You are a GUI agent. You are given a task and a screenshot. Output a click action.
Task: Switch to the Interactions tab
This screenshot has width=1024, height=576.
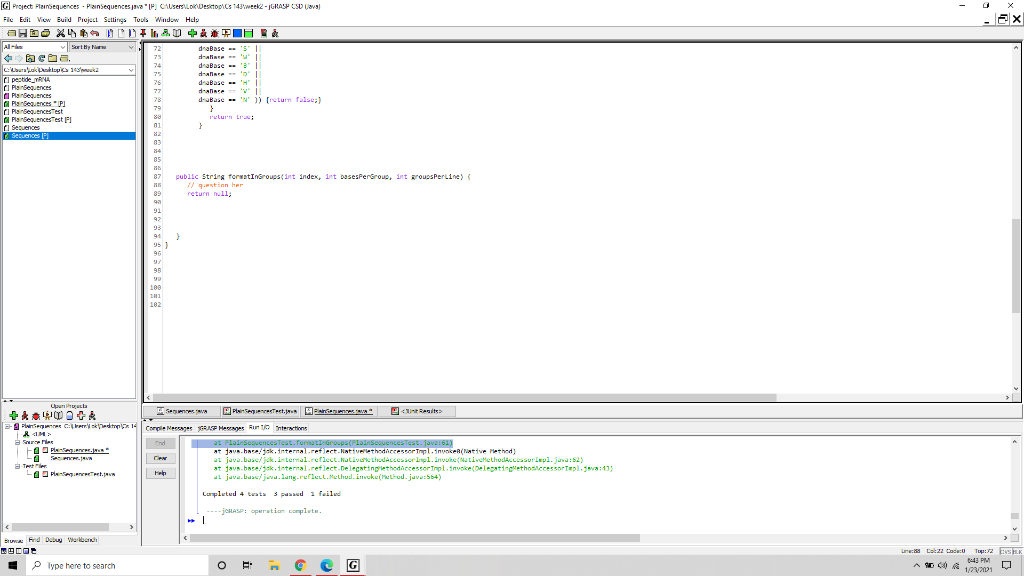pos(292,426)
